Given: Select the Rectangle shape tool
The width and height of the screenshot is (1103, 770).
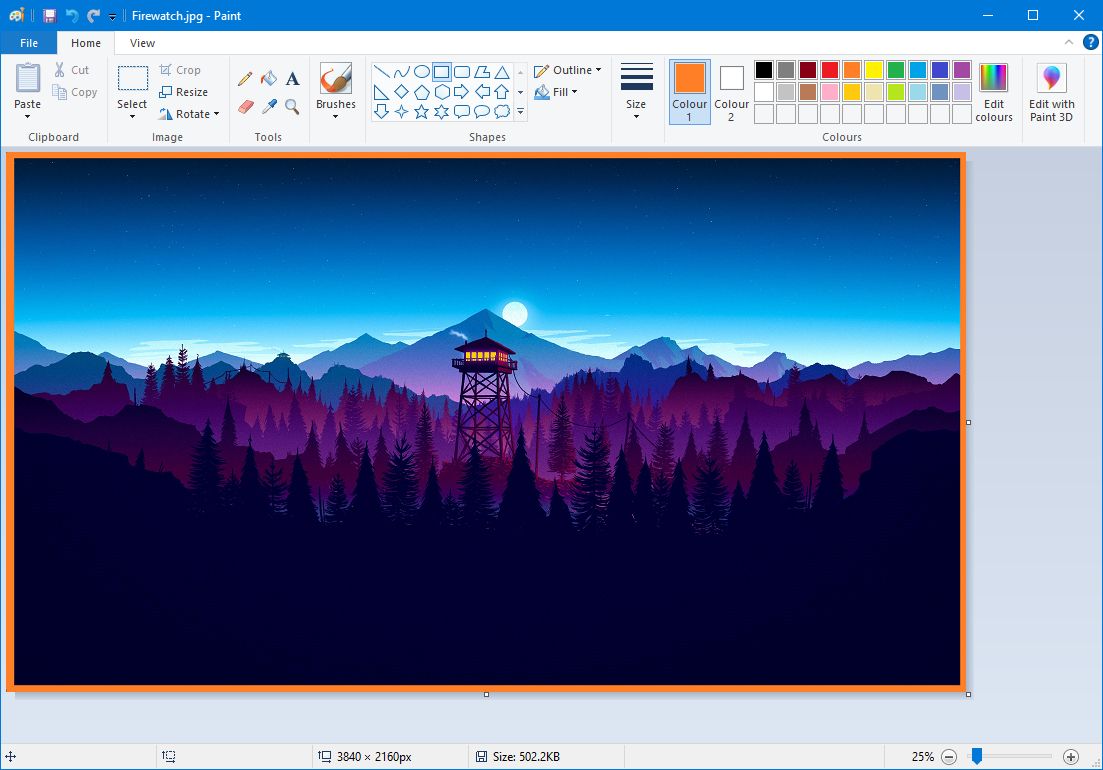Looking at the screenshot, I should click(x=441, y=71).
